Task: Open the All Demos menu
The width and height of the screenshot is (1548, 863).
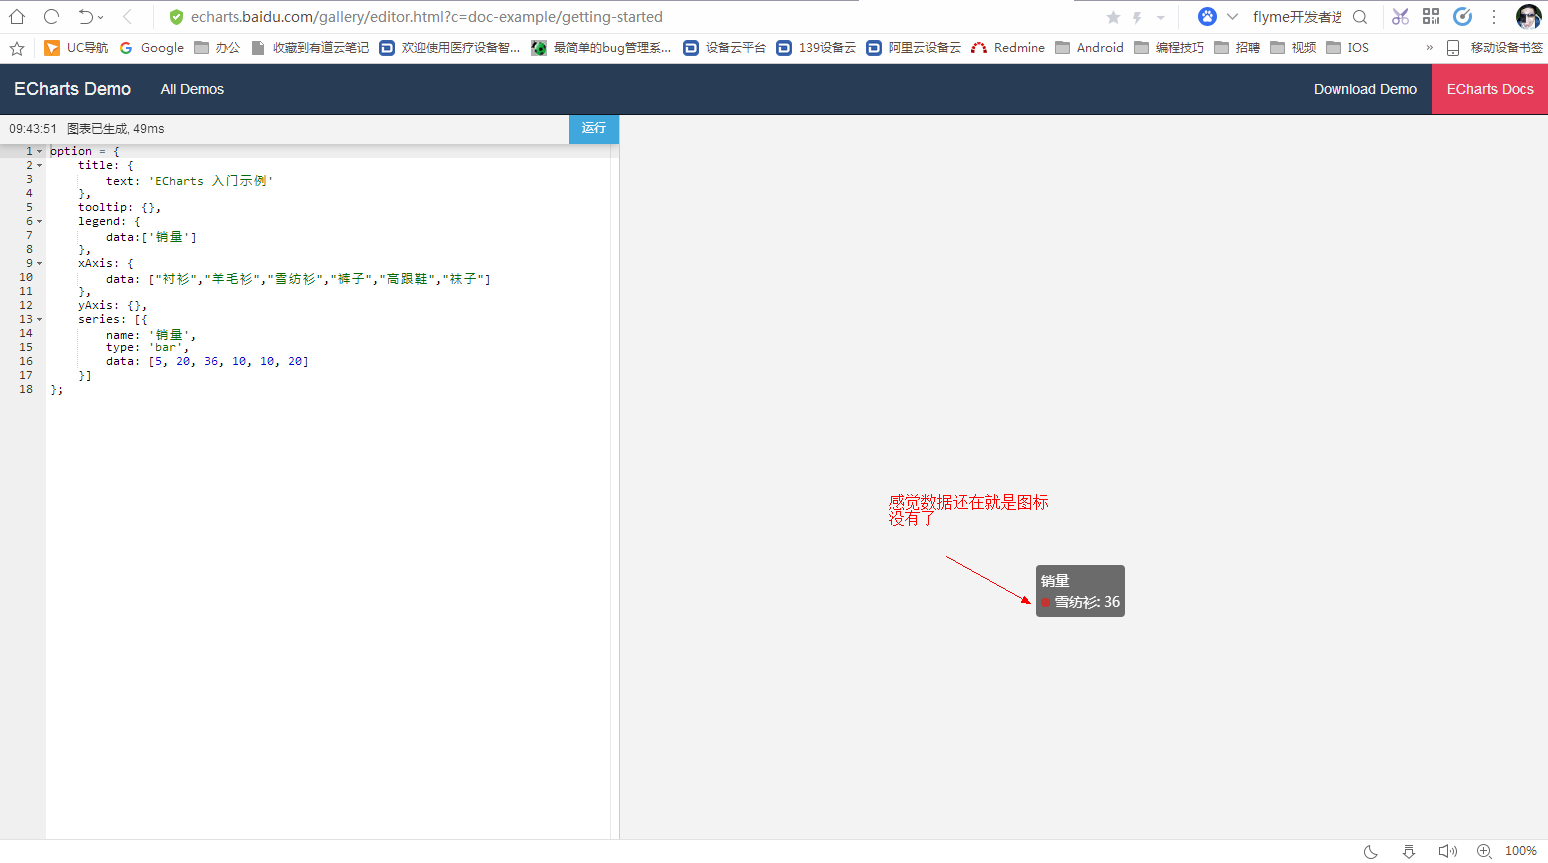Action: click(x=192, y=89)
